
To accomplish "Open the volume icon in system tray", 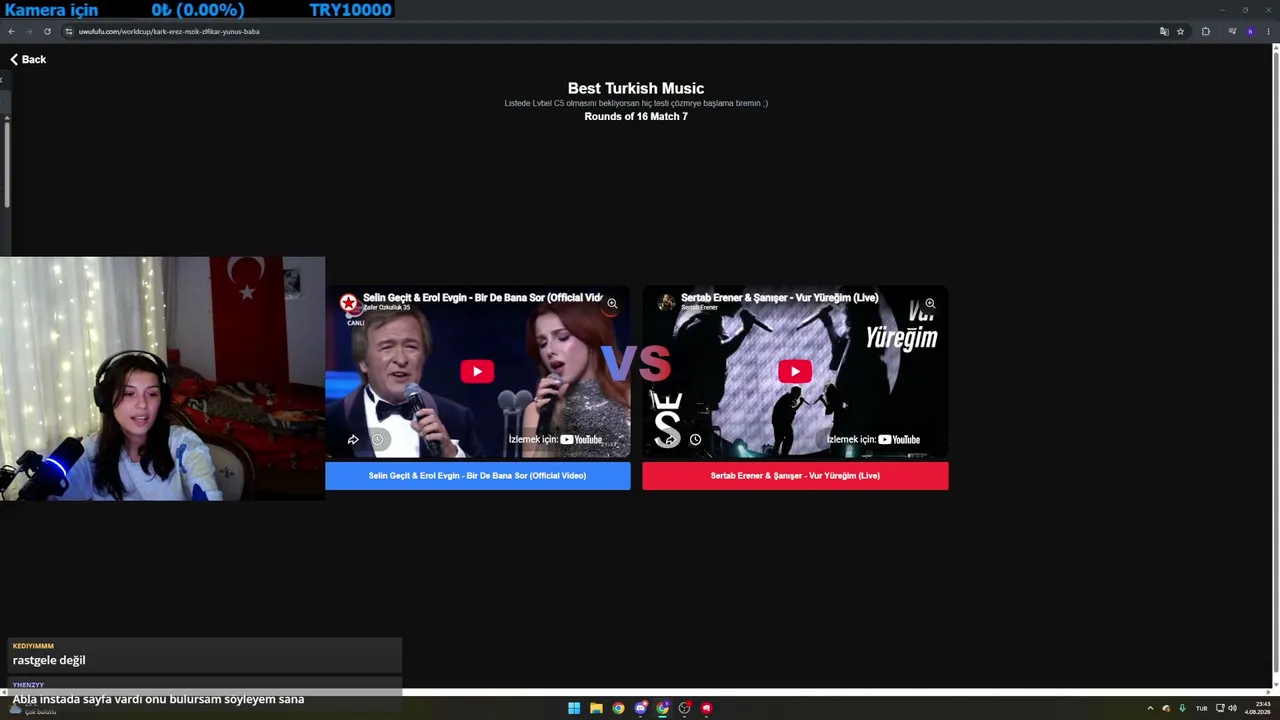I will click(1232, 708).
